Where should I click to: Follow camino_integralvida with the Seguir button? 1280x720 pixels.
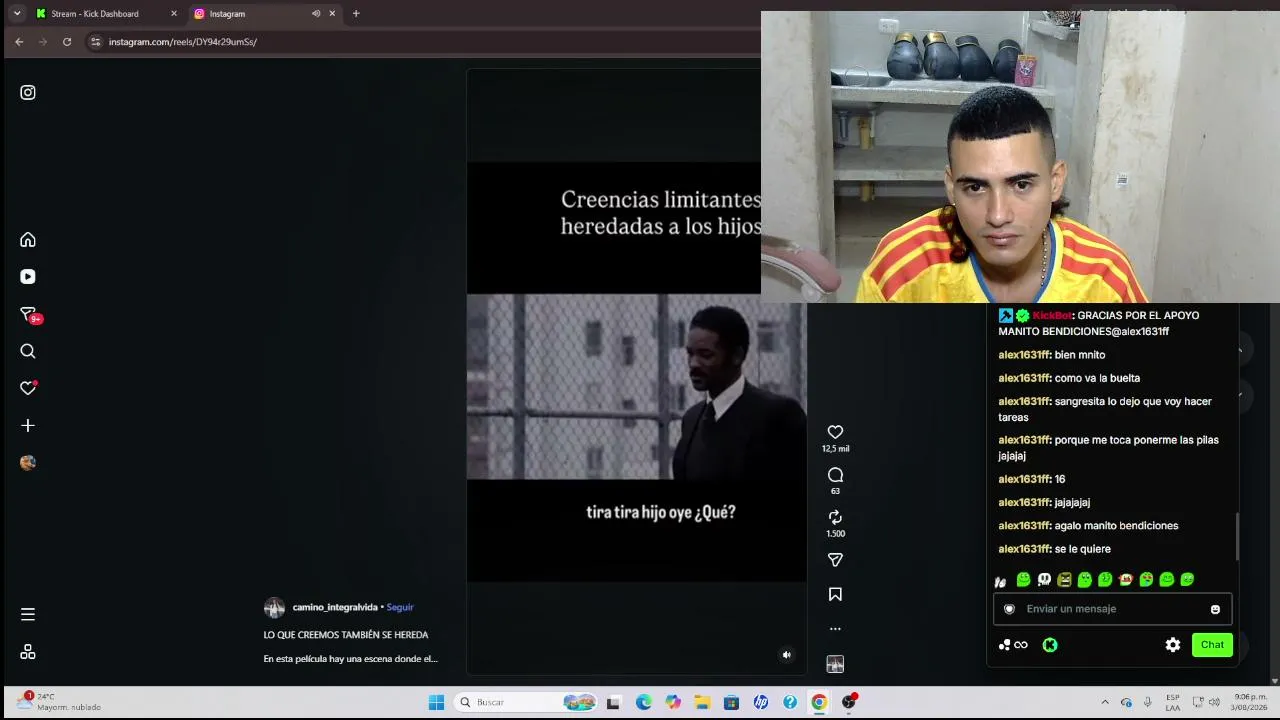tap(400, 607)
